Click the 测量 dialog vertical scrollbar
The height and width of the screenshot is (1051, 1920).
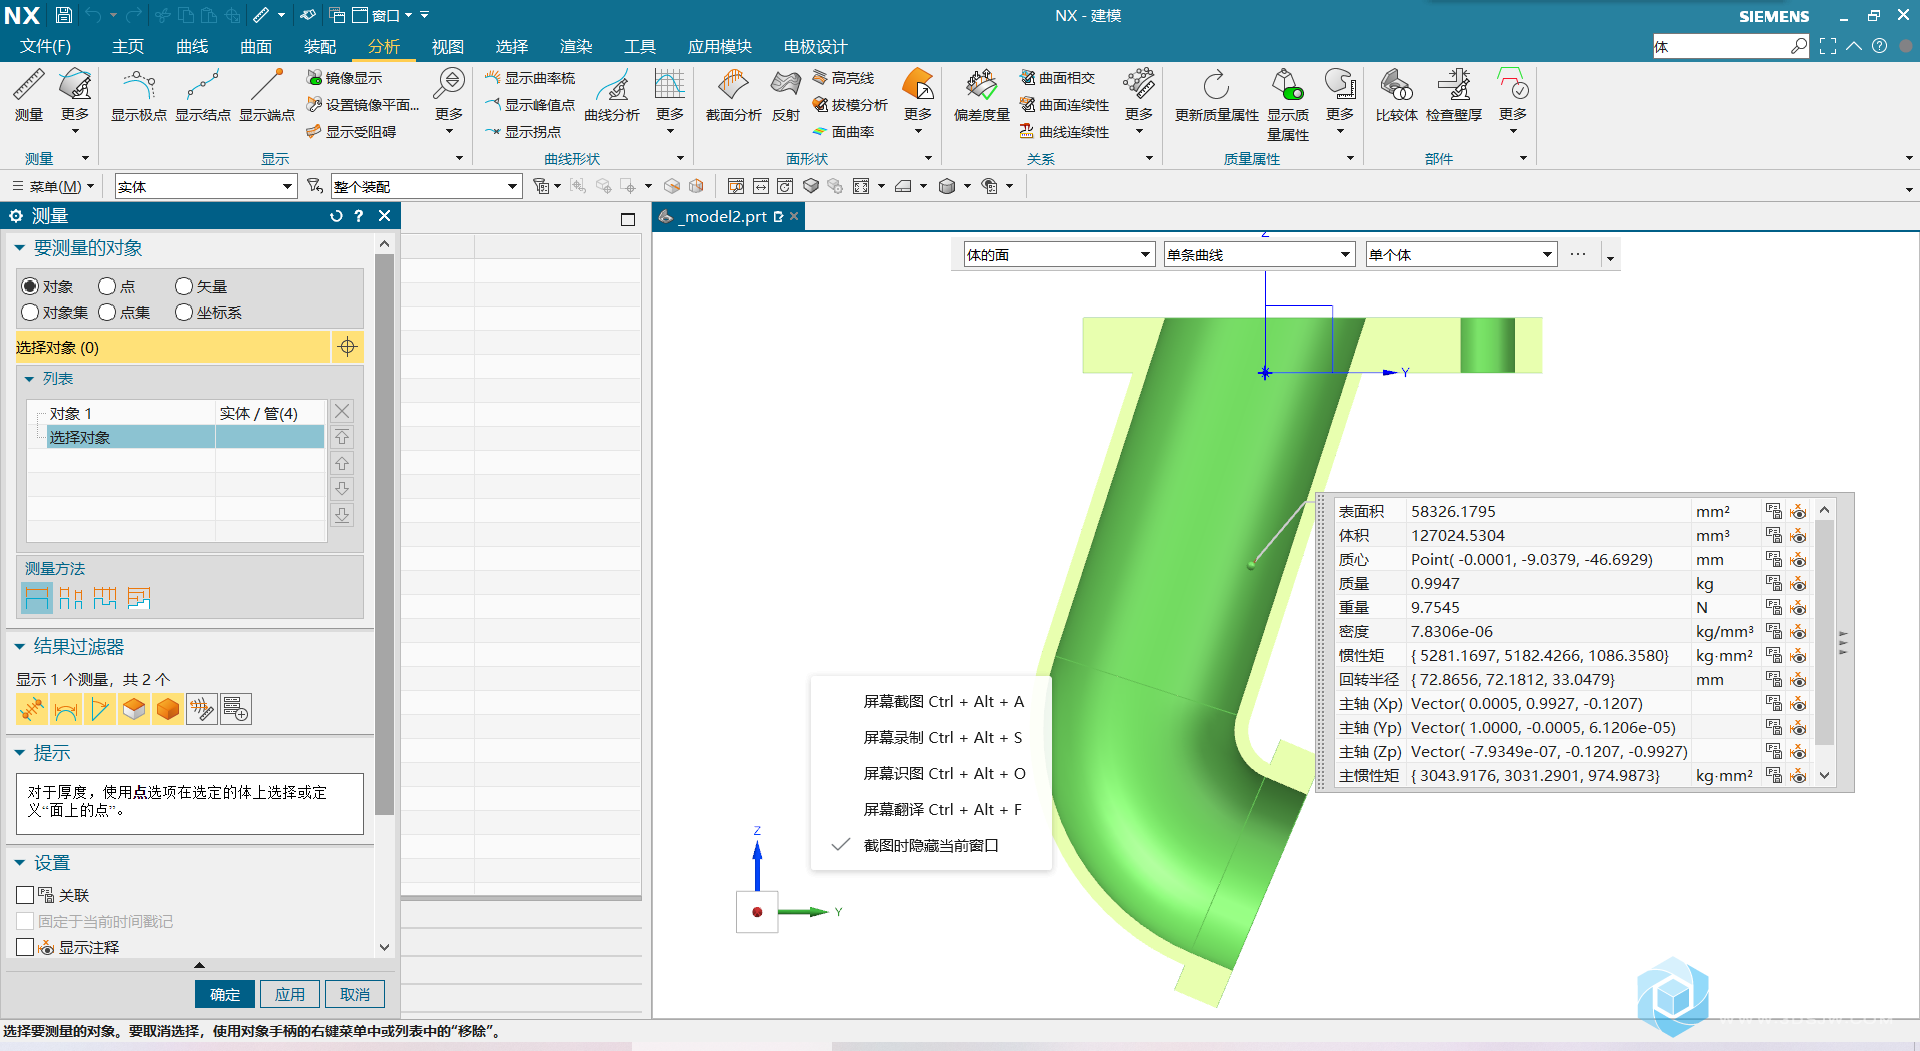pos(384,535)
